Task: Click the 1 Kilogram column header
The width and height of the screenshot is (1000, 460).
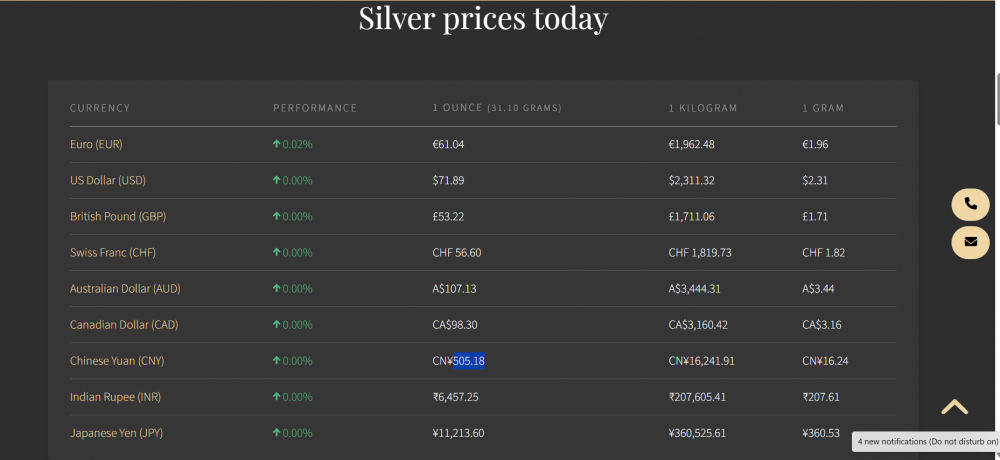Action: 703,108
